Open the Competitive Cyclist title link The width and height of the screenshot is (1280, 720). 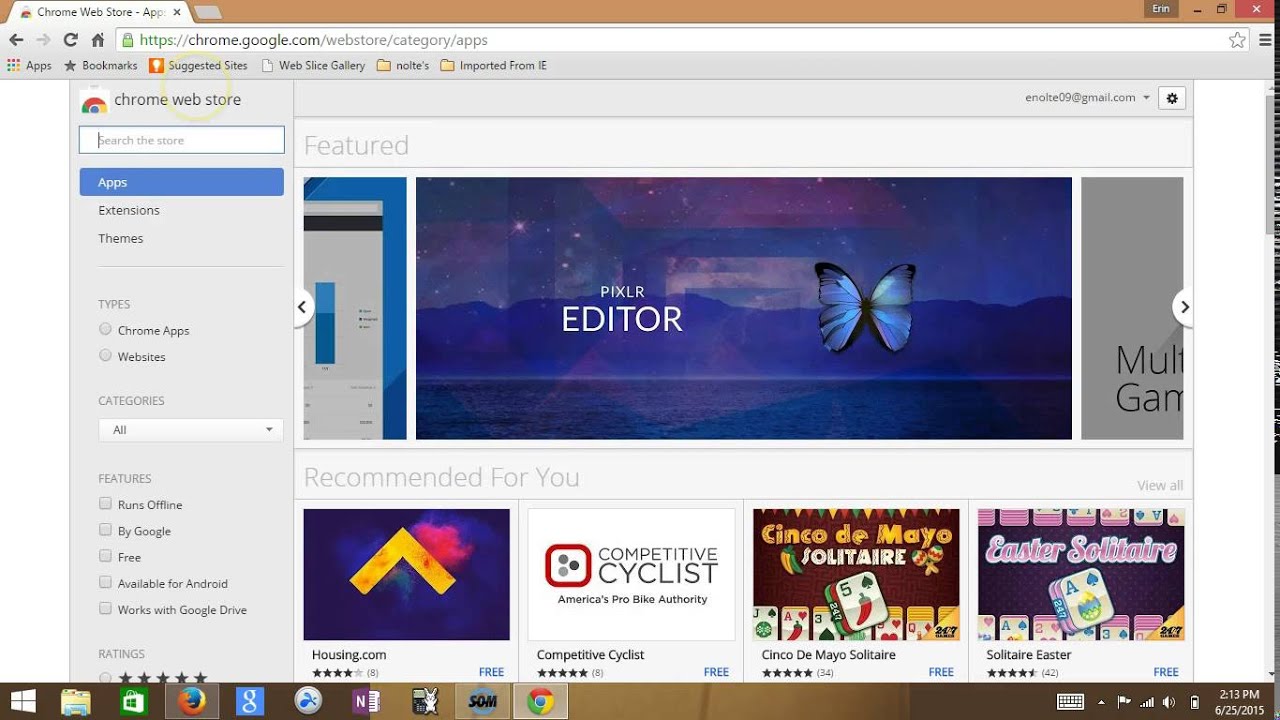pos(590,654)
